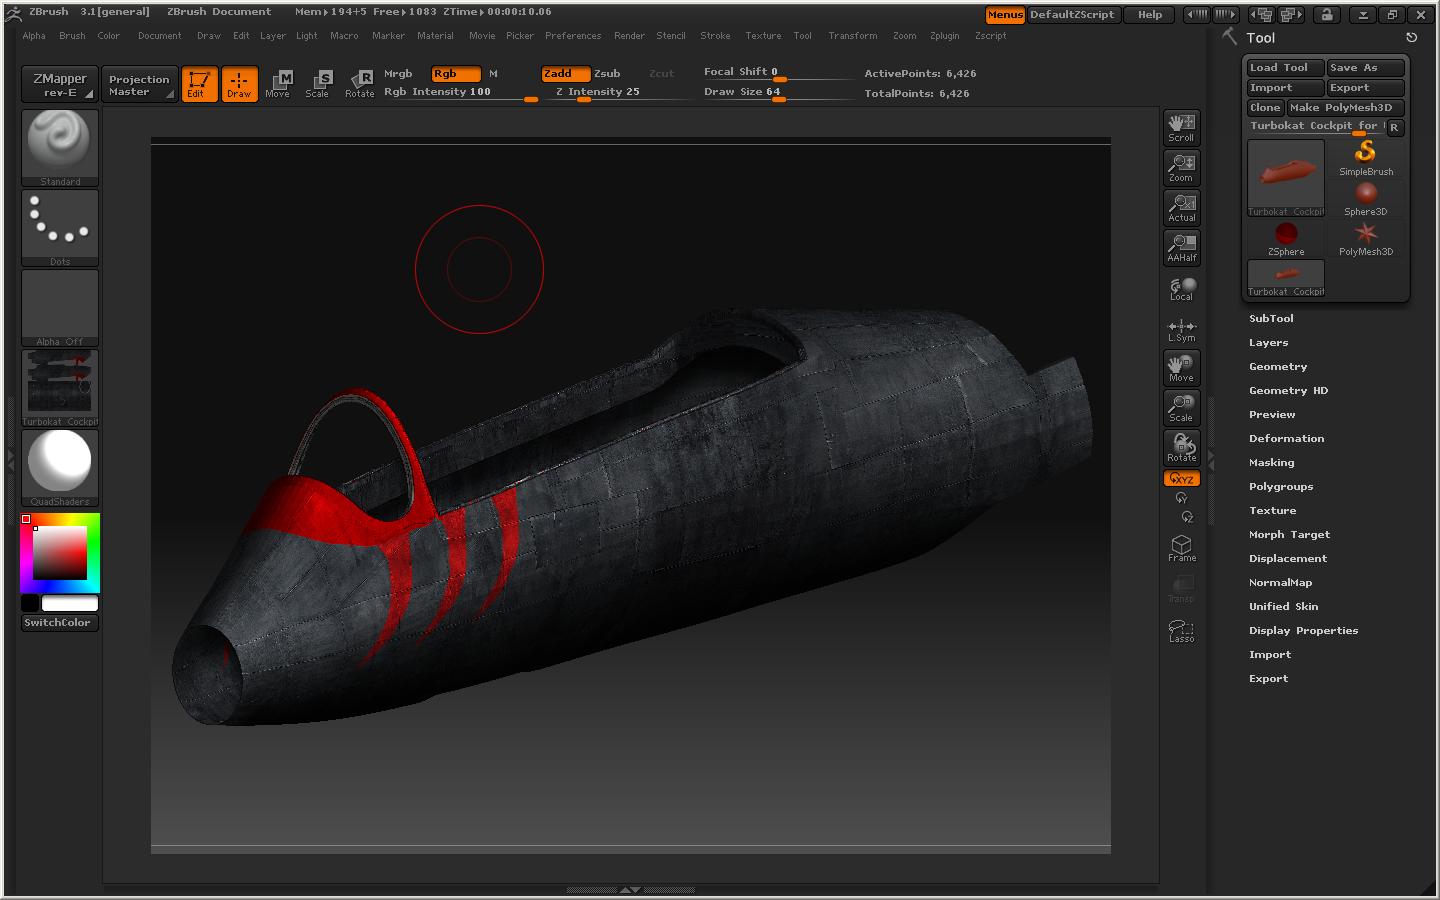Screen dimensions: 1440x900
Task: Open the Deformation subpalette
Action: (1286, 438)
